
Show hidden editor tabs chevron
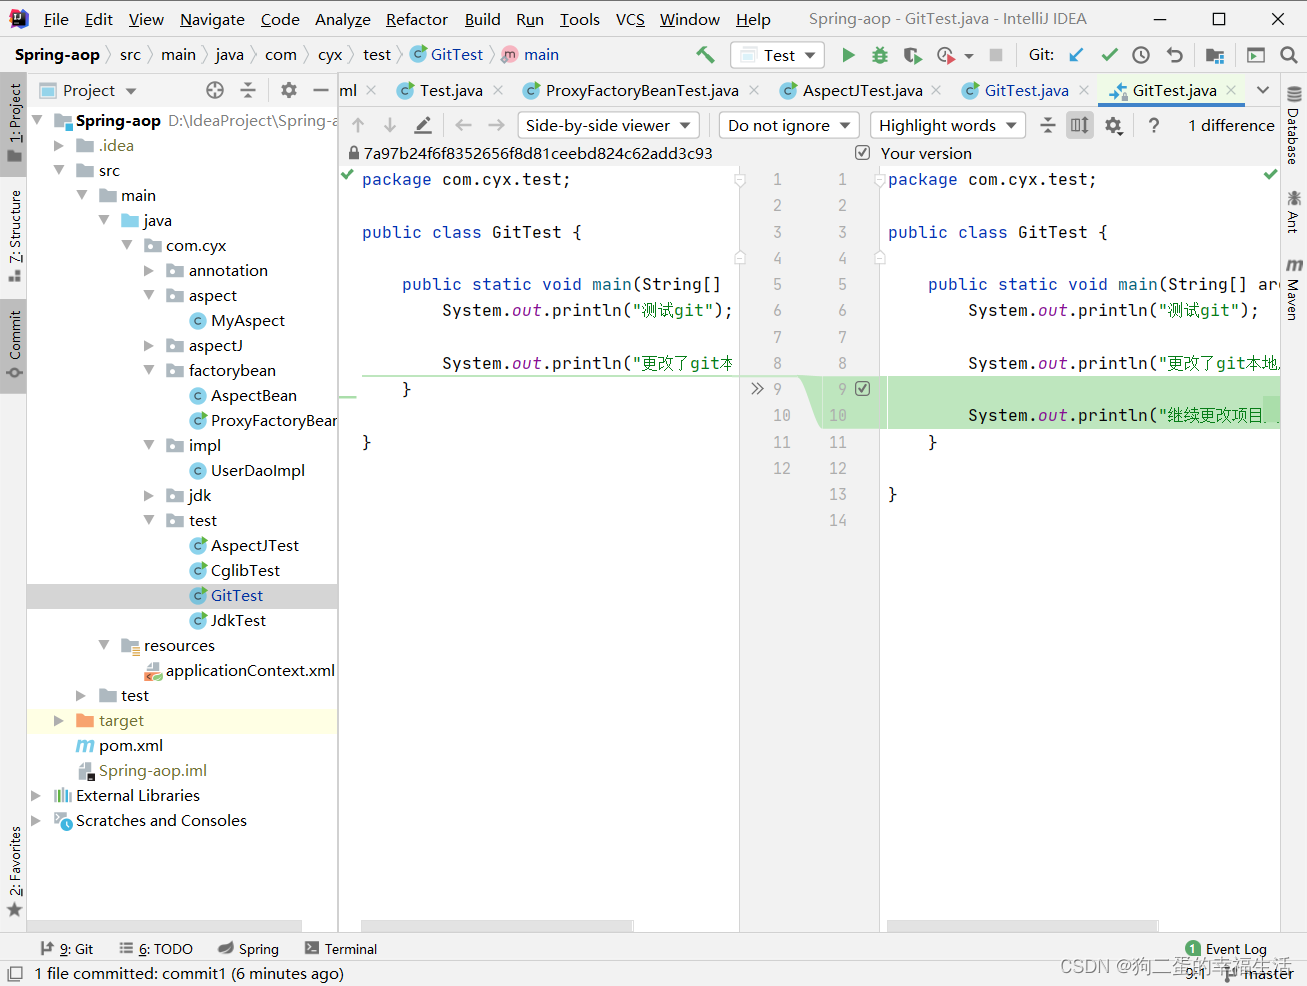(x=1263, y=90)
